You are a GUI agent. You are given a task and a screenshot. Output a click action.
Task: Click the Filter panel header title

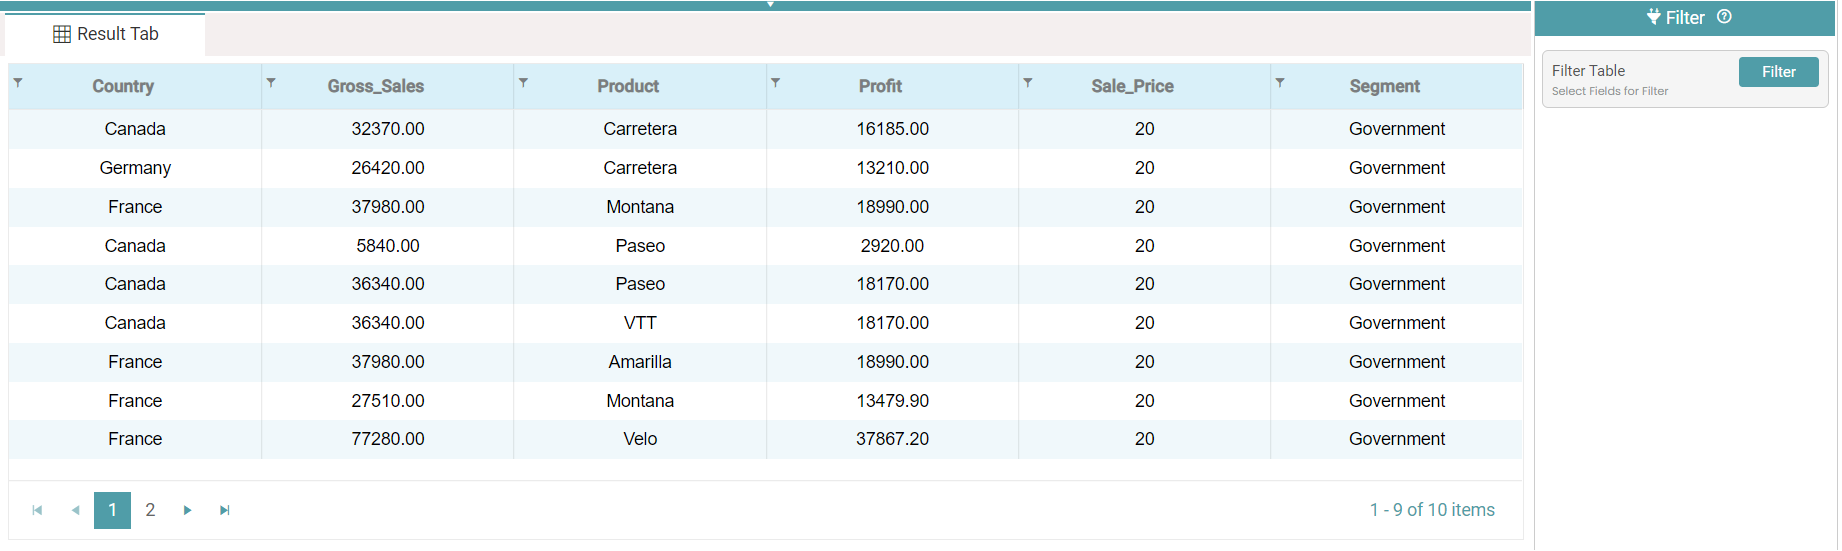tap(1684, 18)
